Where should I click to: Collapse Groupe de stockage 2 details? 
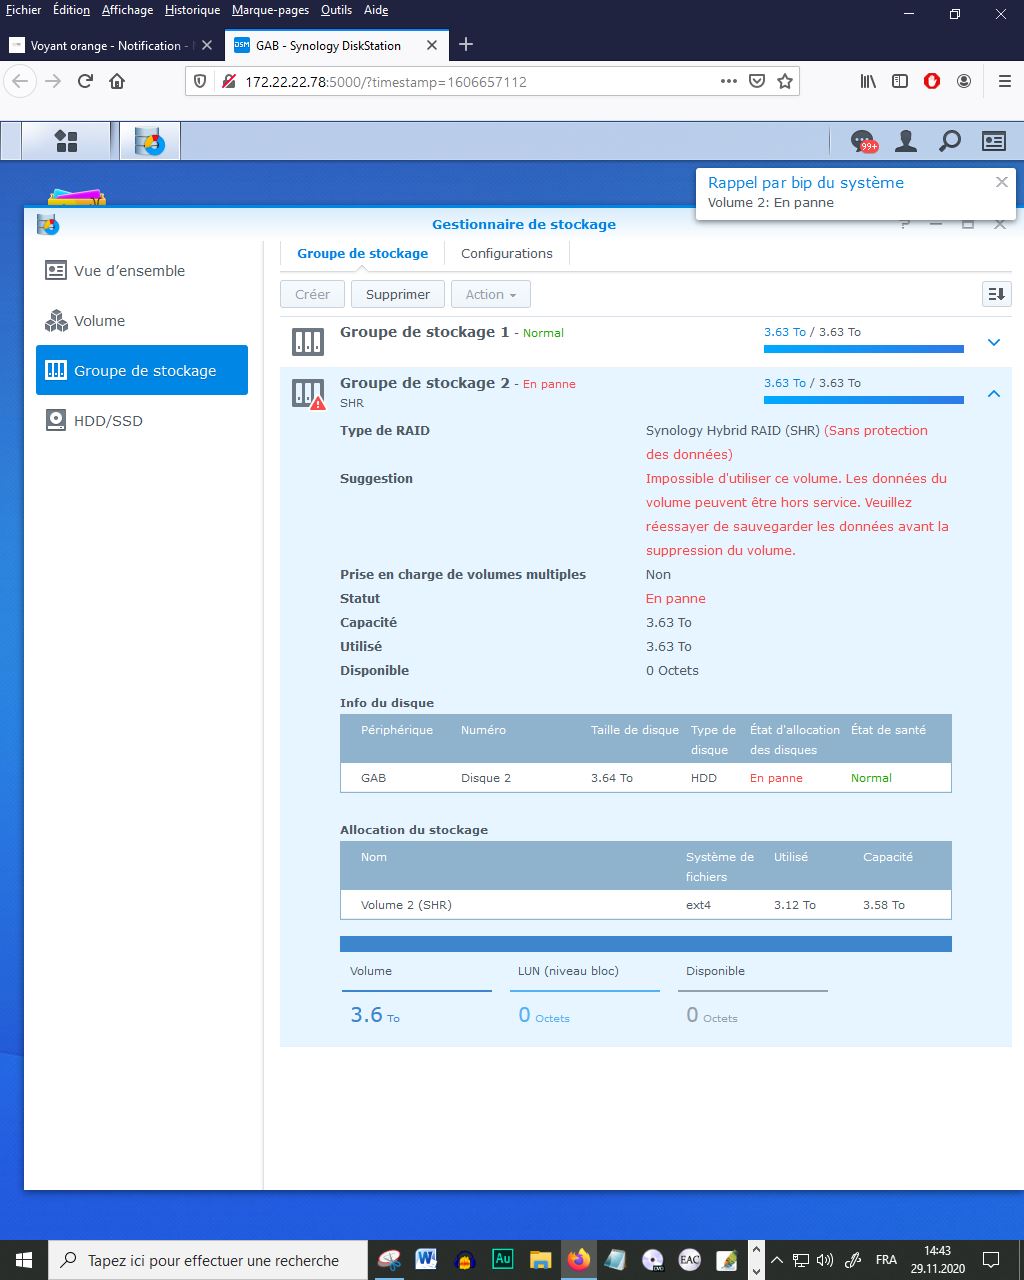pyautogui.click(x=994, y=394)
